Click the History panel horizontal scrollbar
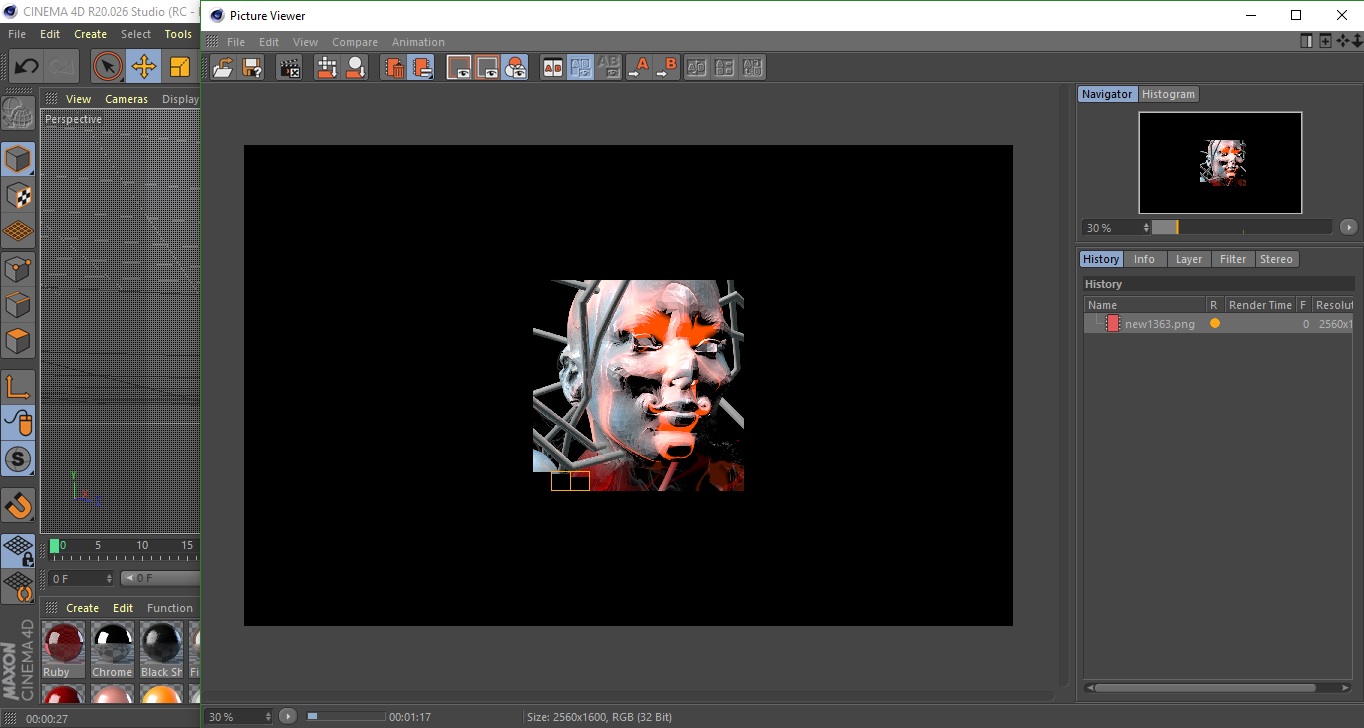Screen dimensions: 1364x728 point(1207,688)
